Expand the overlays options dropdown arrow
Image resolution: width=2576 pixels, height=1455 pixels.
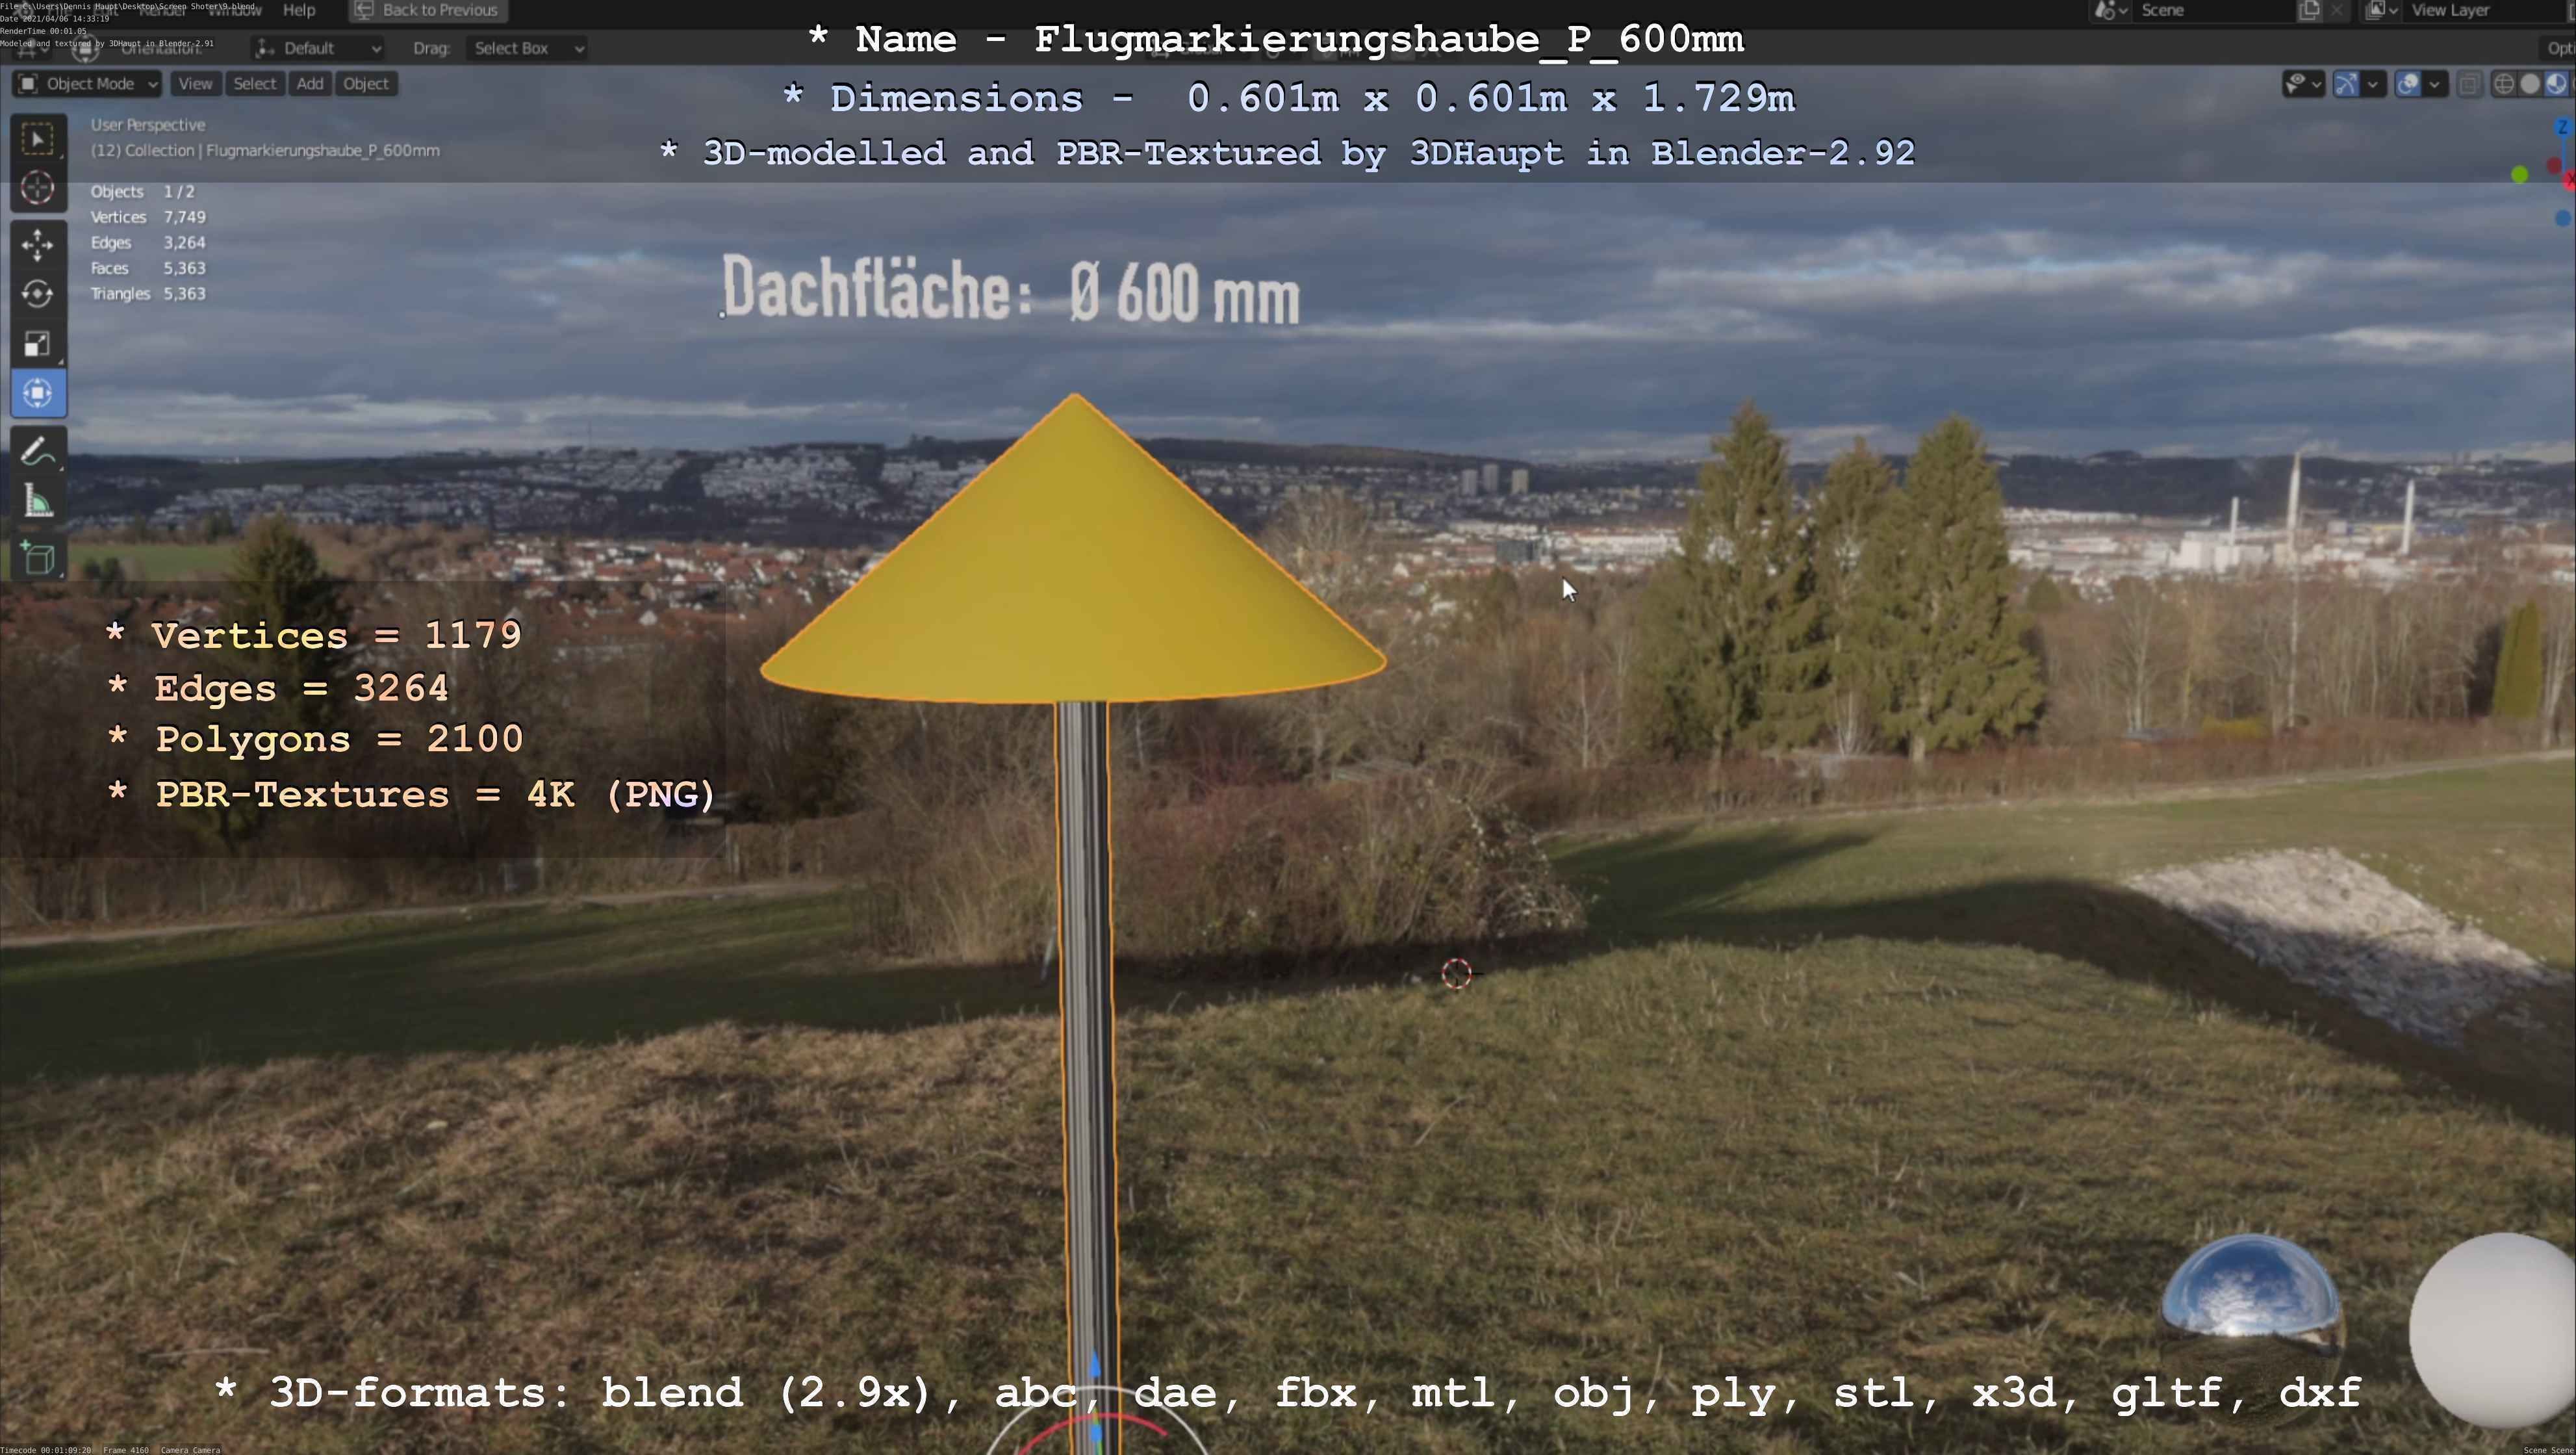[x=2435, y=84]
